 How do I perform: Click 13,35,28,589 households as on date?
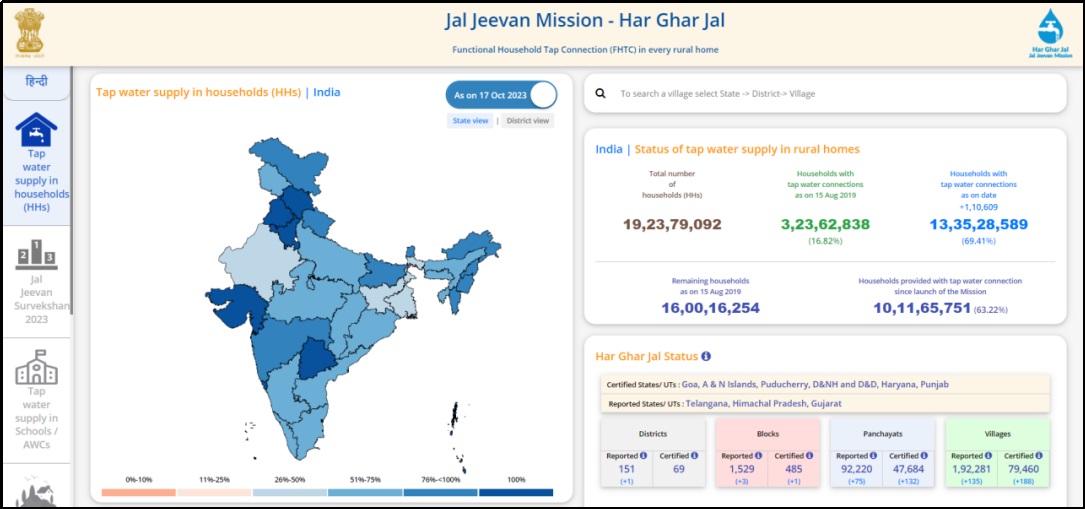coord(978,224)
